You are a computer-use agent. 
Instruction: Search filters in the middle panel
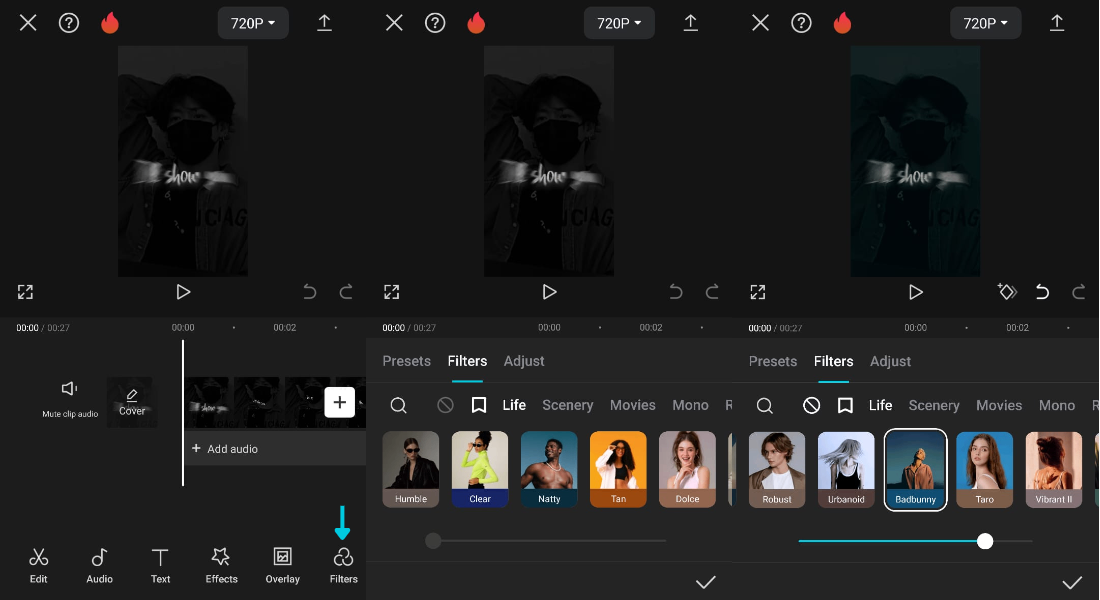398,405
